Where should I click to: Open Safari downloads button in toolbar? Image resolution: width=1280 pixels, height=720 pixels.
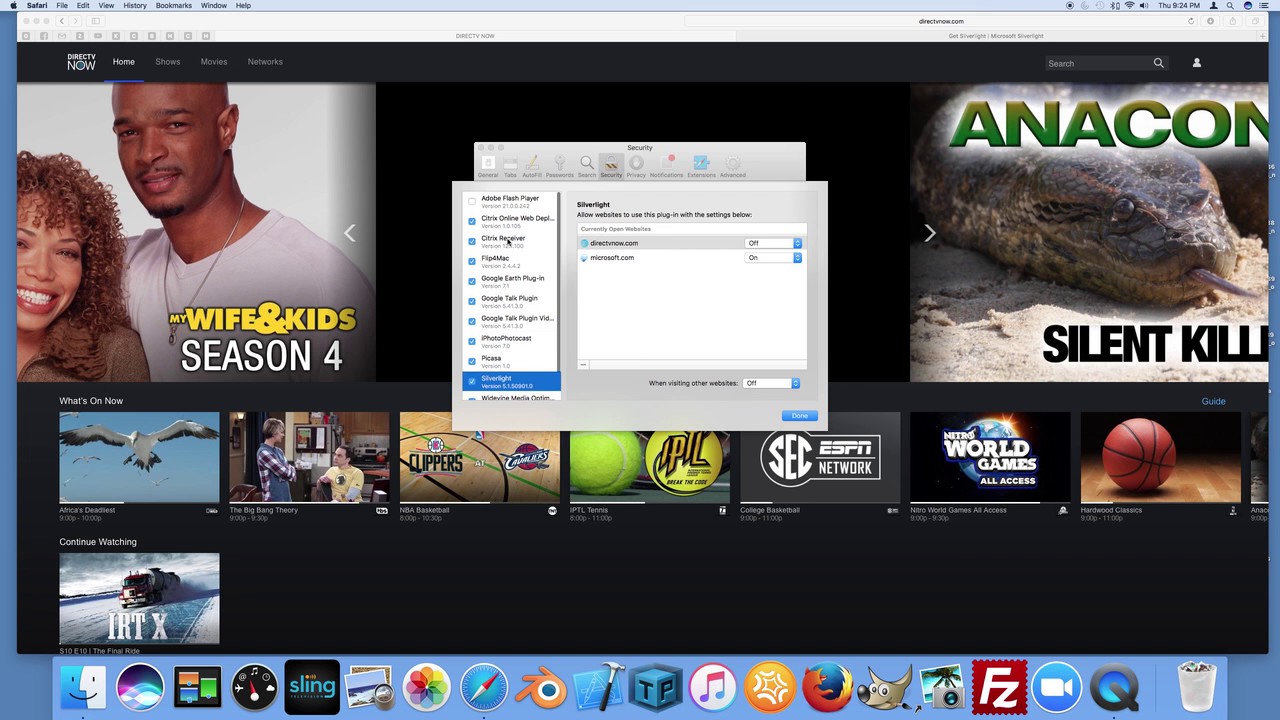coord(1211,21)
